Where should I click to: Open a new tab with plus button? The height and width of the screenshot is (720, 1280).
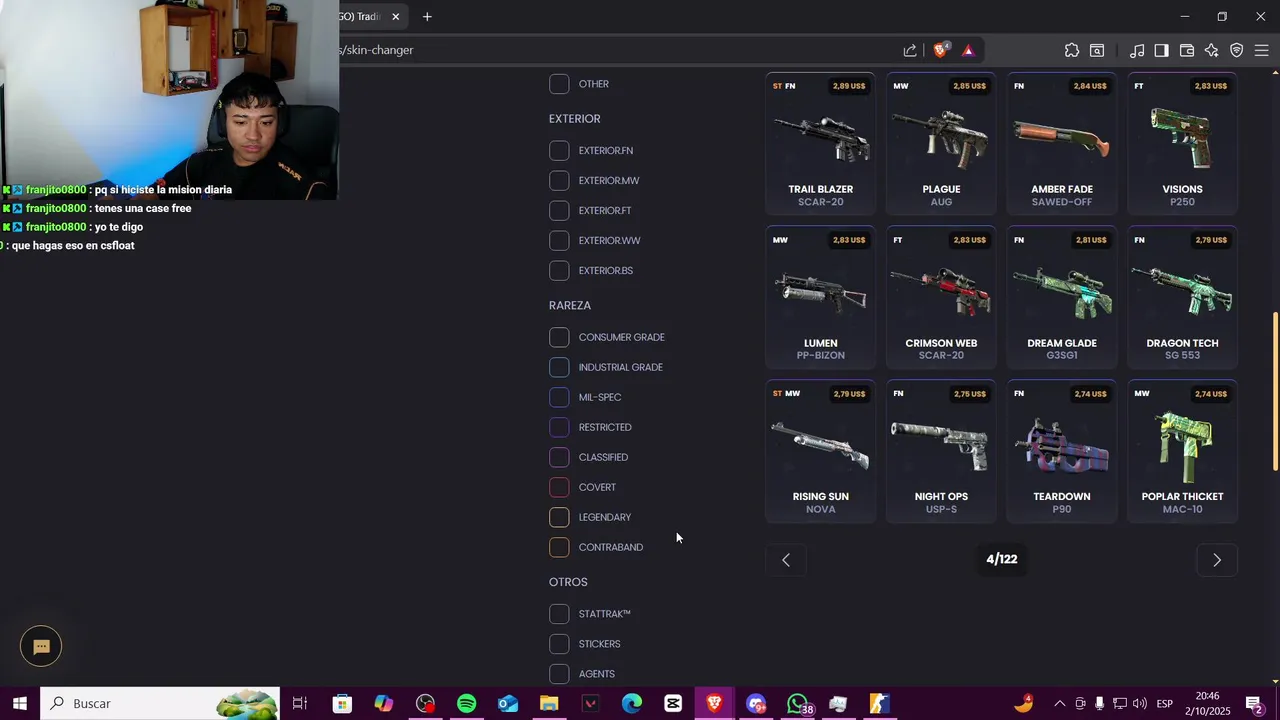[427, 16]
